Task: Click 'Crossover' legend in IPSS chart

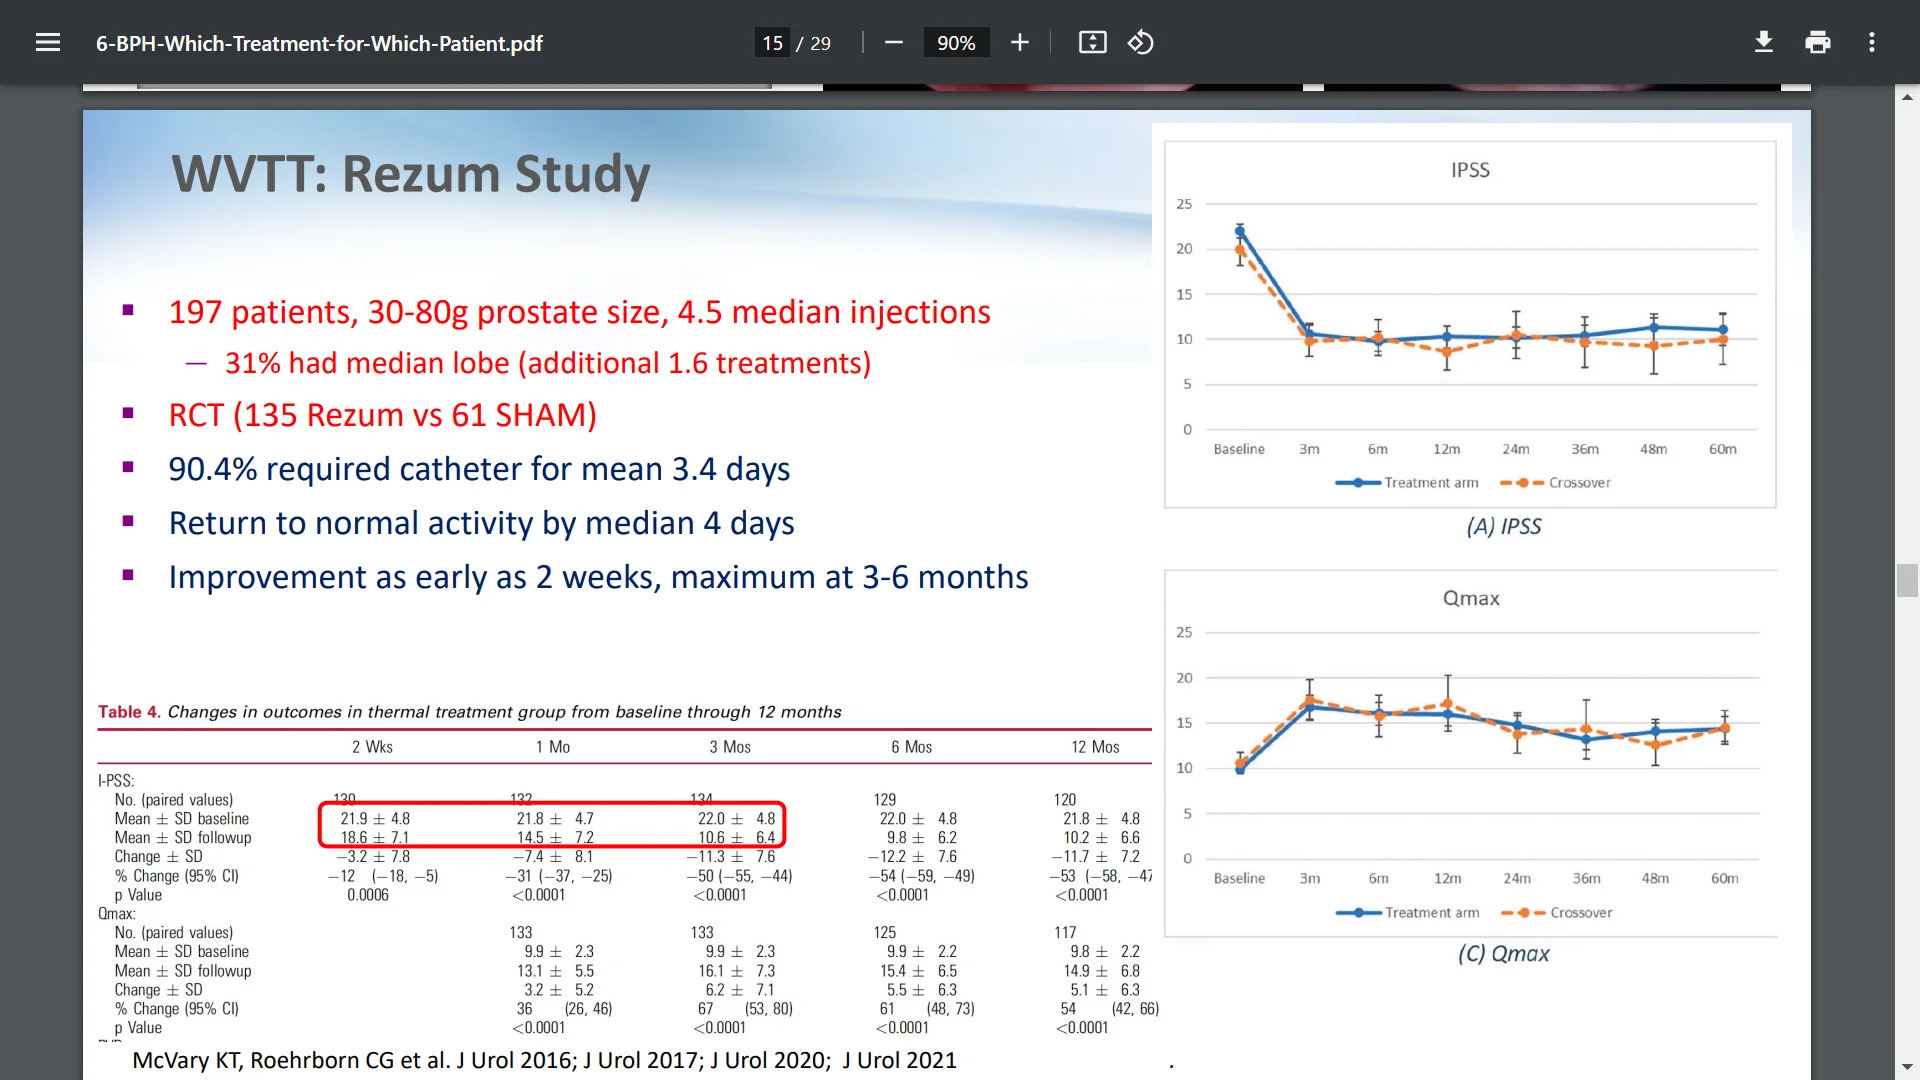Action: tap(1556, 483)
